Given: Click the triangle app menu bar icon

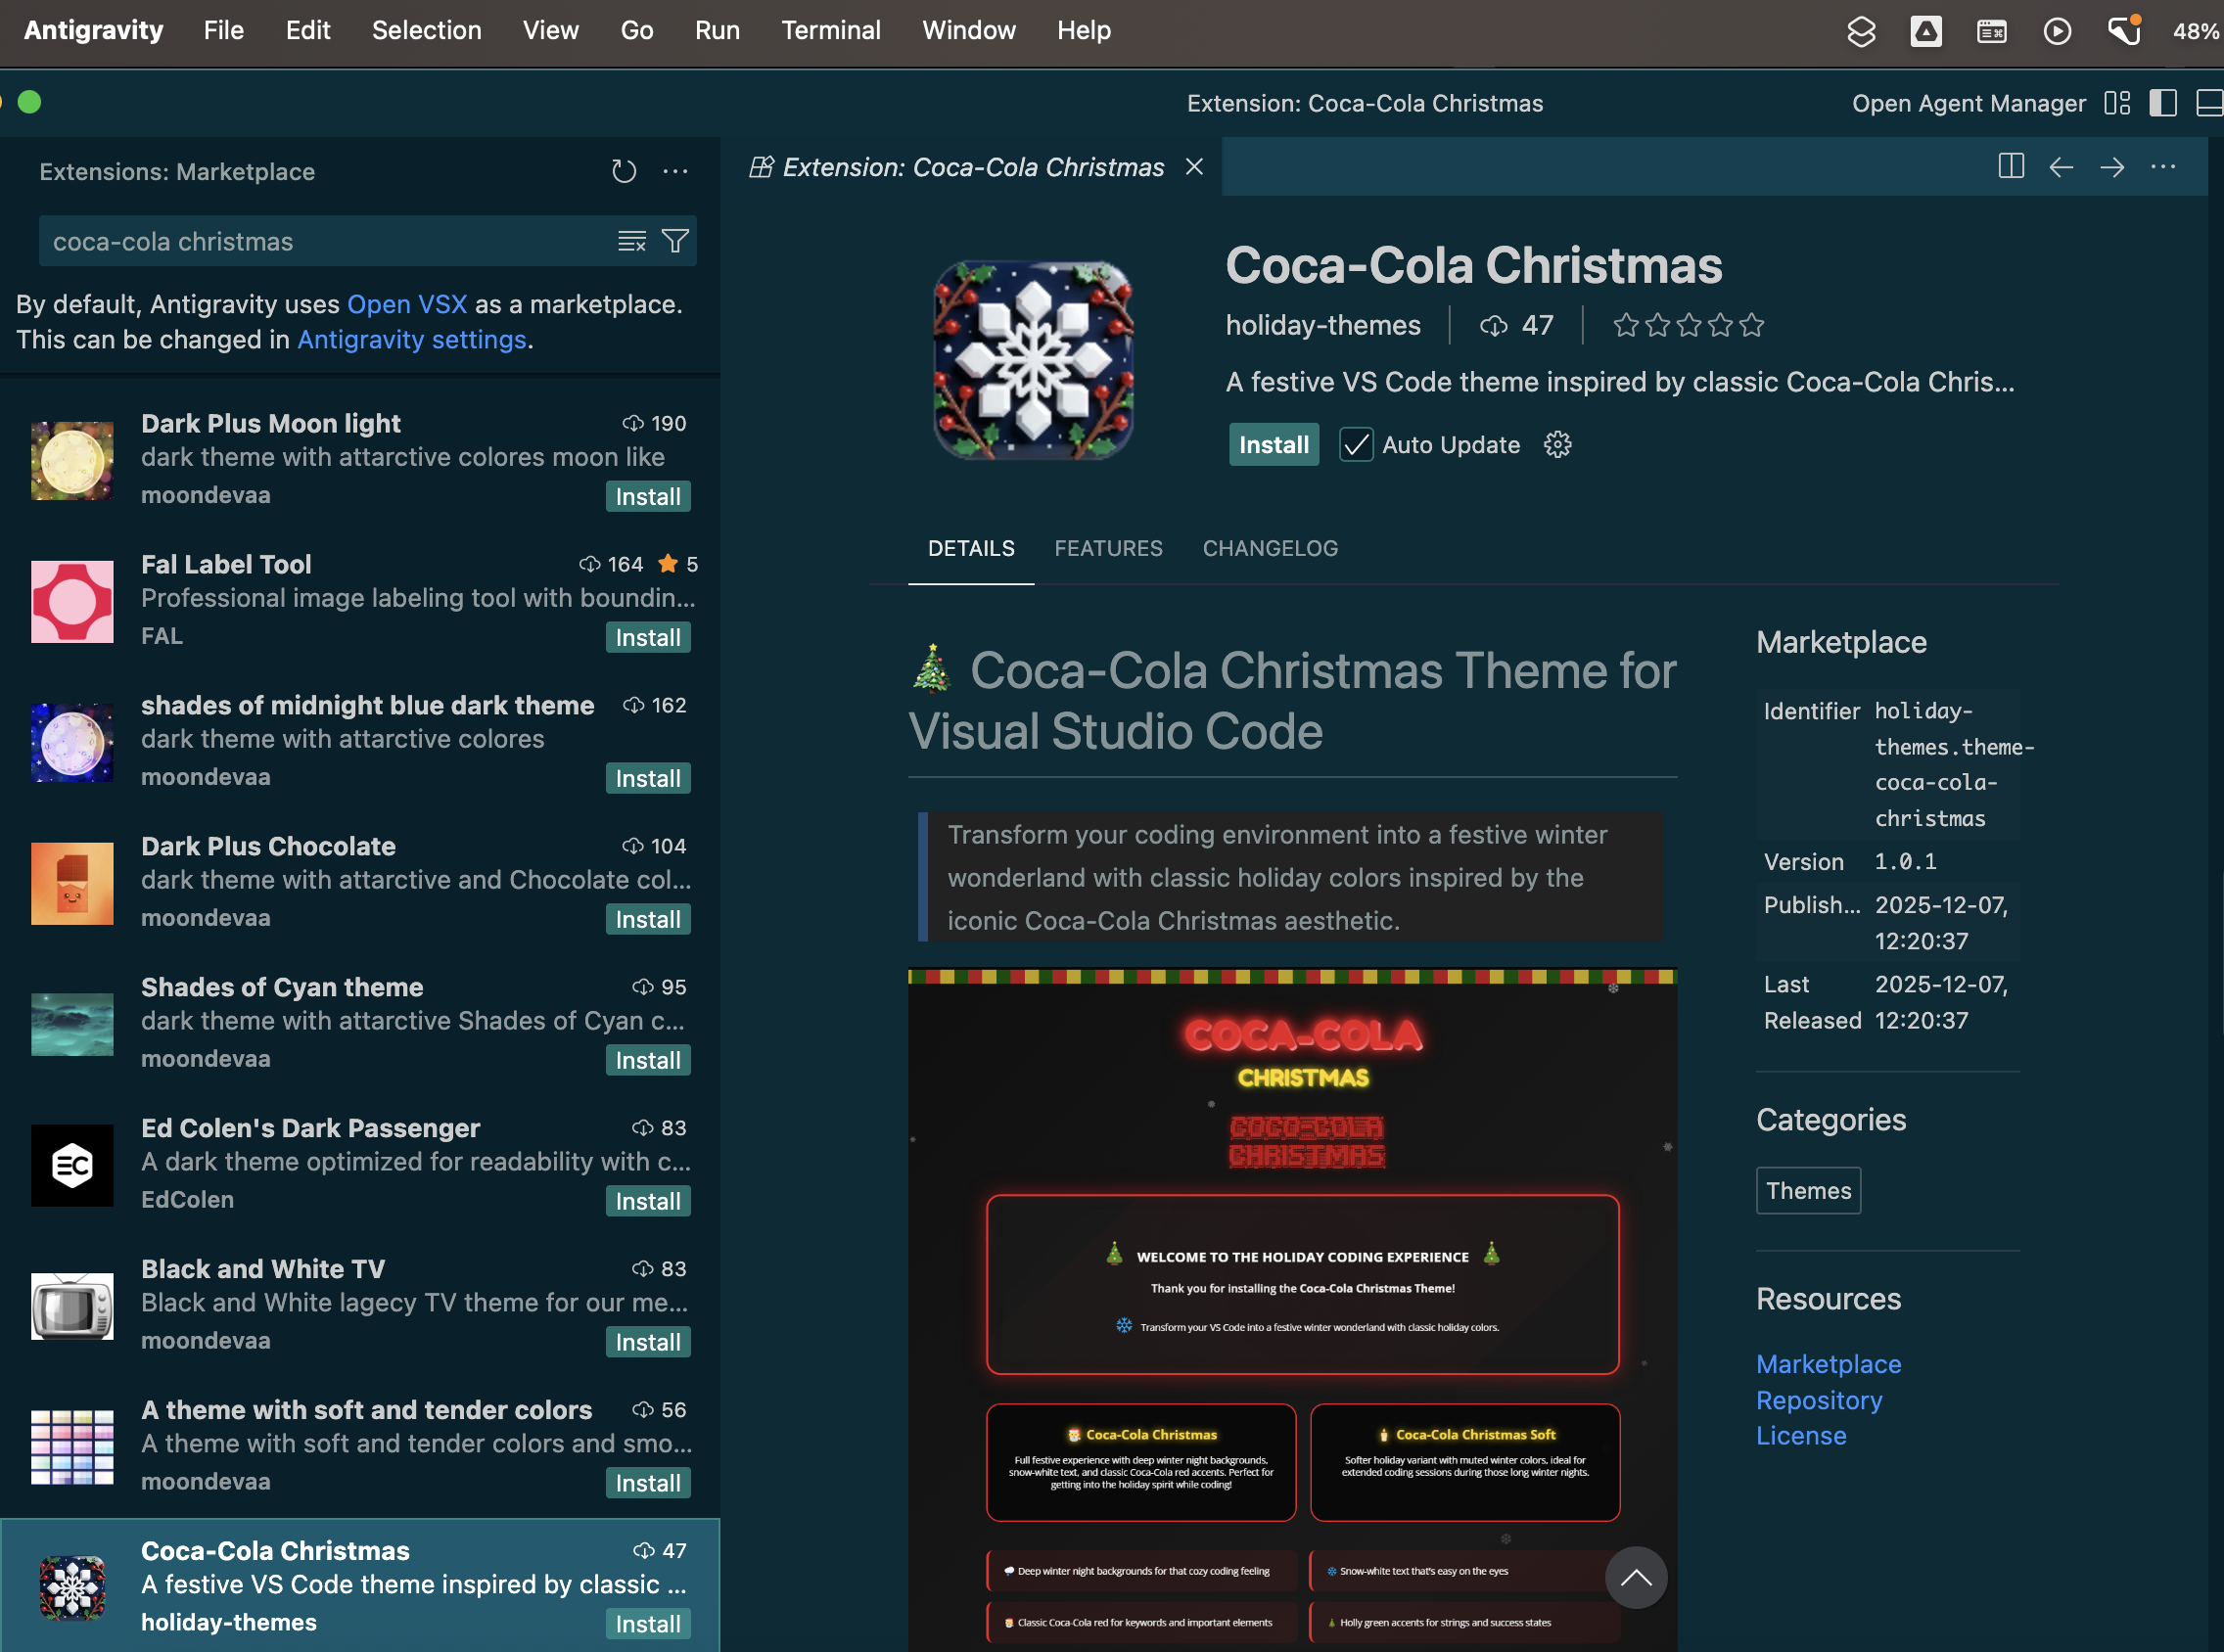Looking at the screenshot, I should (1926, 31).
